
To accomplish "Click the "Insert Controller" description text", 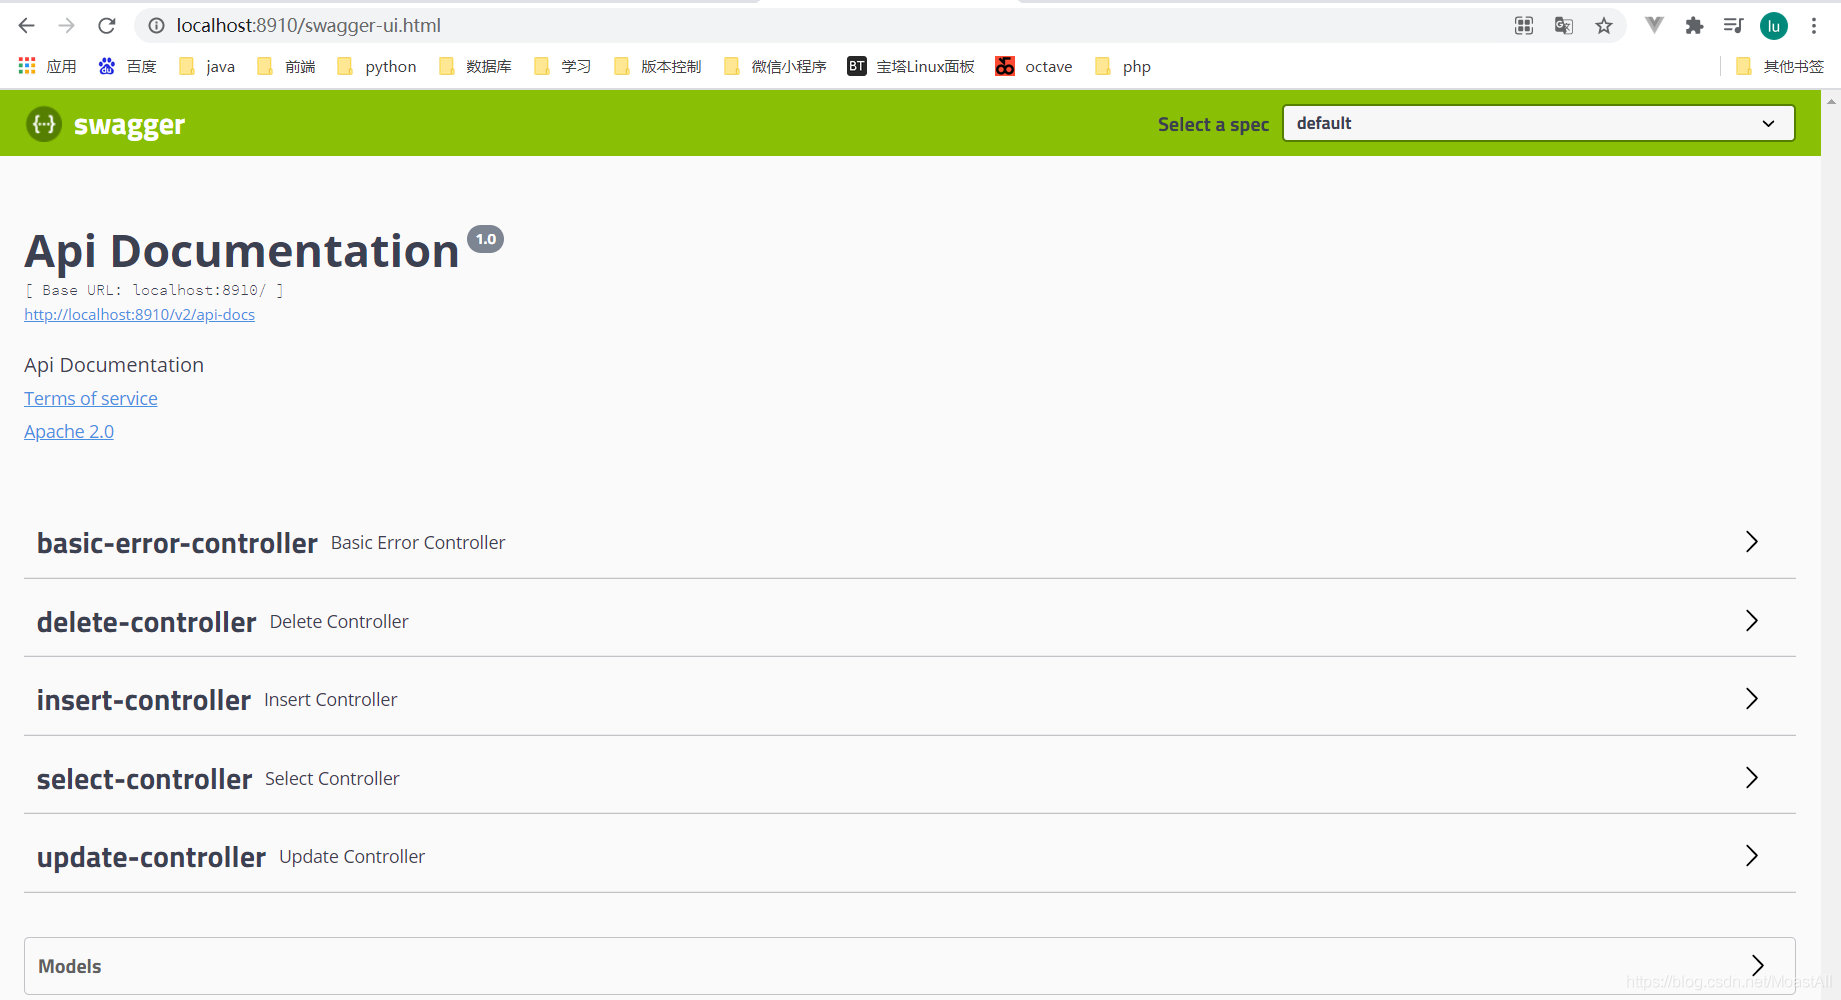I will (x=331, y=700).
